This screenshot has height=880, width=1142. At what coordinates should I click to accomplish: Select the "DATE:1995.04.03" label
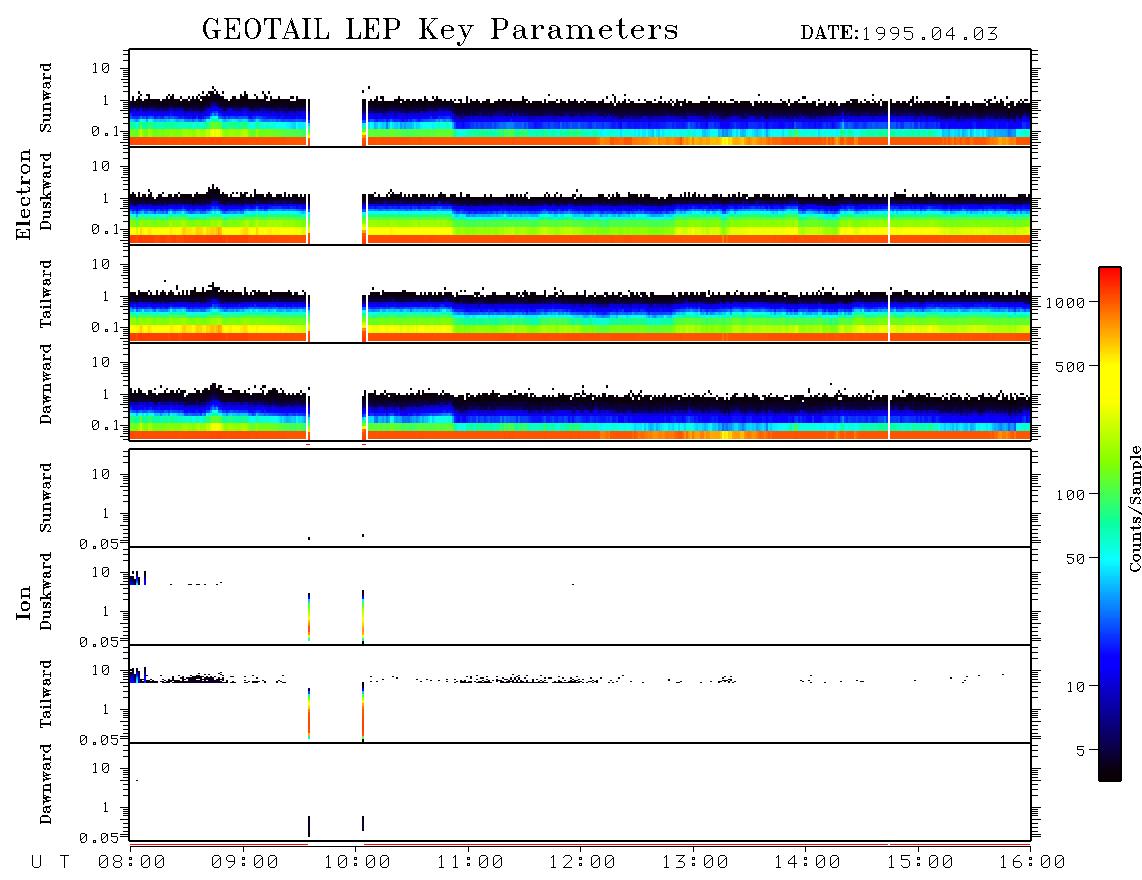pos(899,34)
